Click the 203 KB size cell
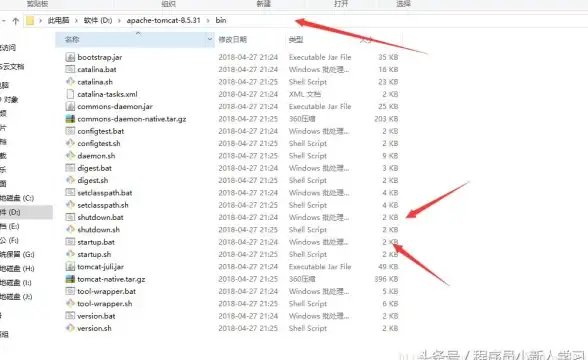 click(386, 119)
